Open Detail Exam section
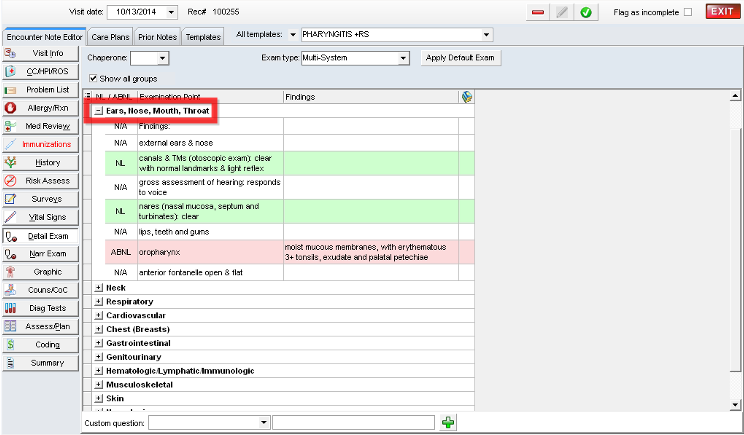Screen dimensions: 744x435 [40, 236]
